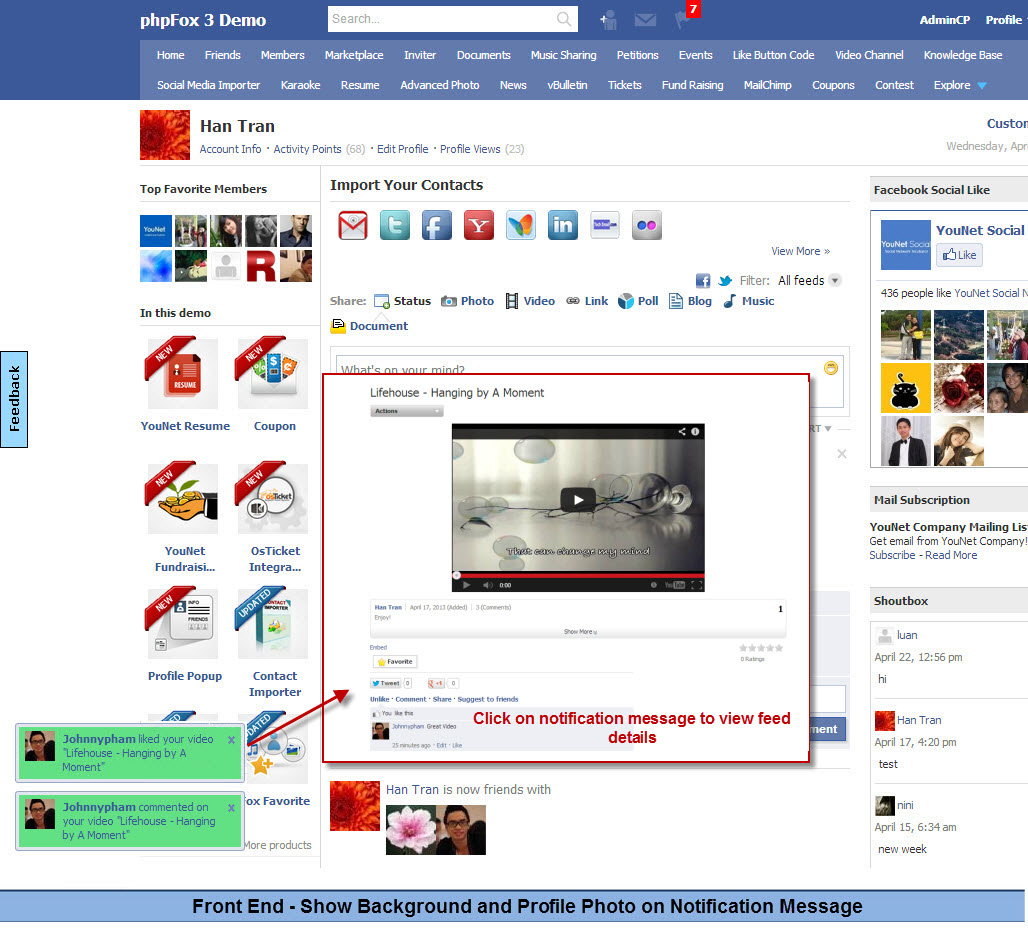This screenshot has height=932, width=1028.
Task: Import contacts from LinkedIn icon
Action: tap(563, 225)
